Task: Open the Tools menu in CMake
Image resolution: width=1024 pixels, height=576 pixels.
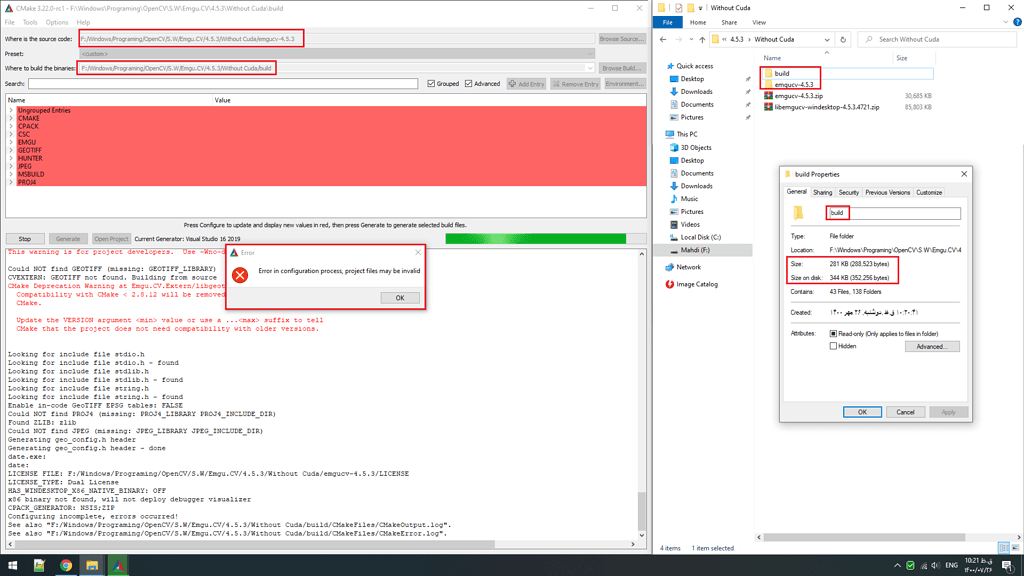Action: pos(30,21)
